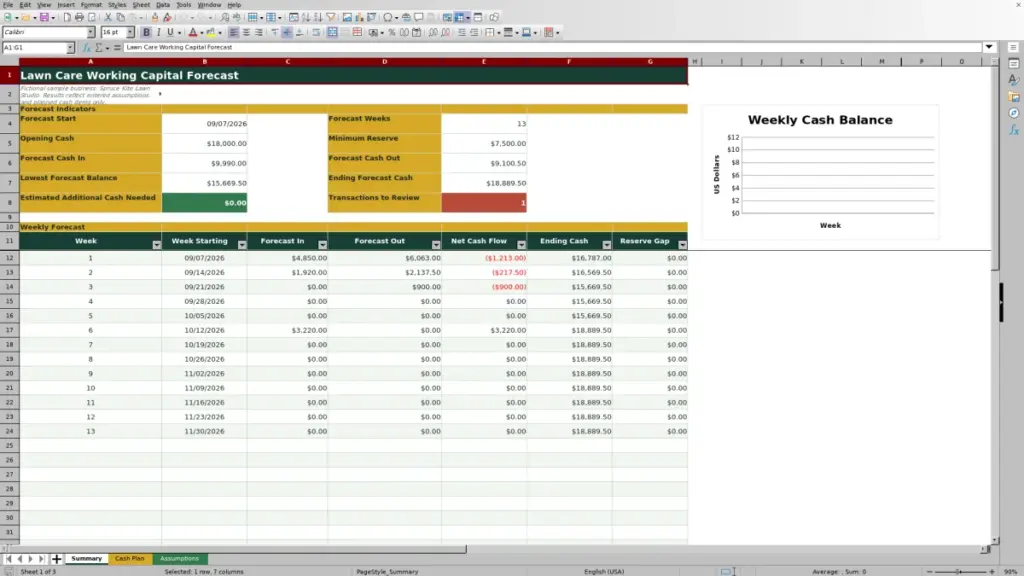Open the Name Box dropdown arrow

click(x=70, y=47)
